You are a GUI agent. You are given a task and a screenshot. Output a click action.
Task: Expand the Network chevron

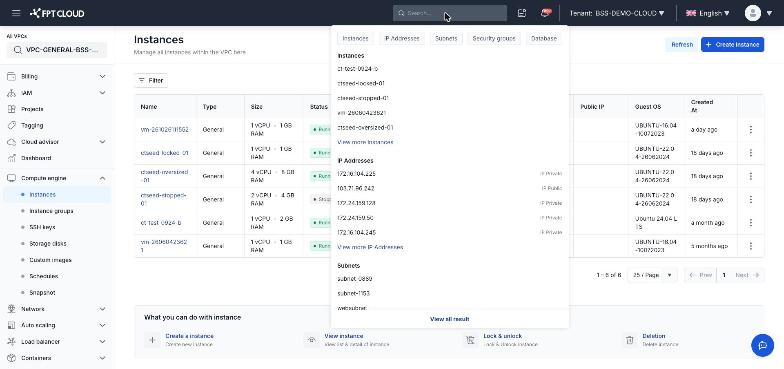[x=102, y=309]
